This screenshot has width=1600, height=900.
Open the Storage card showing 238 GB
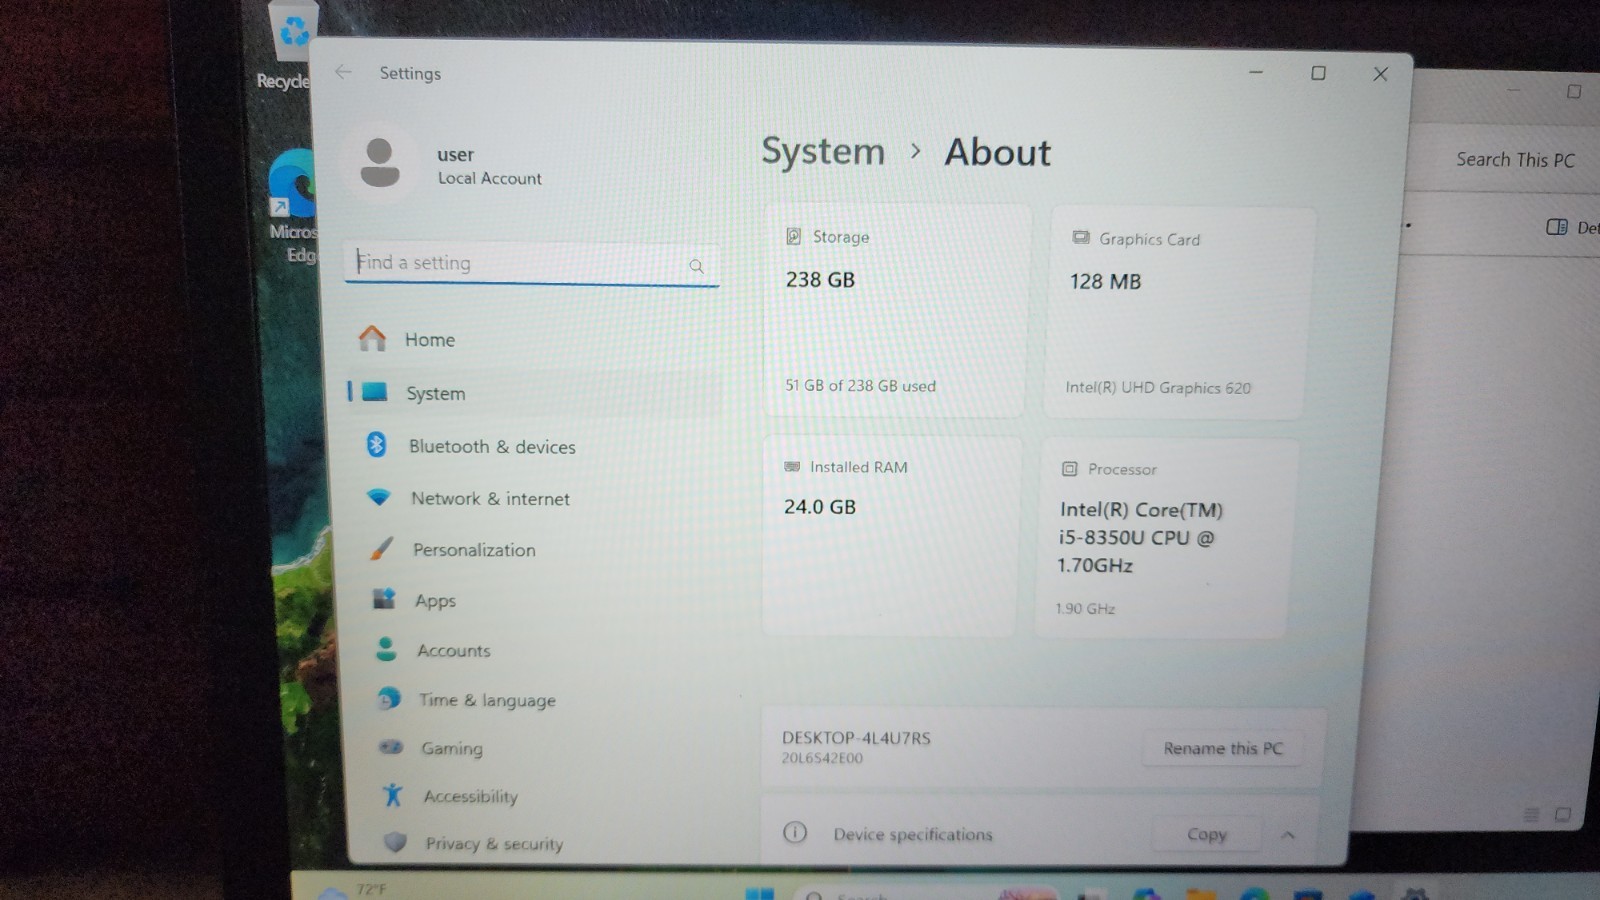click(897, 311)
